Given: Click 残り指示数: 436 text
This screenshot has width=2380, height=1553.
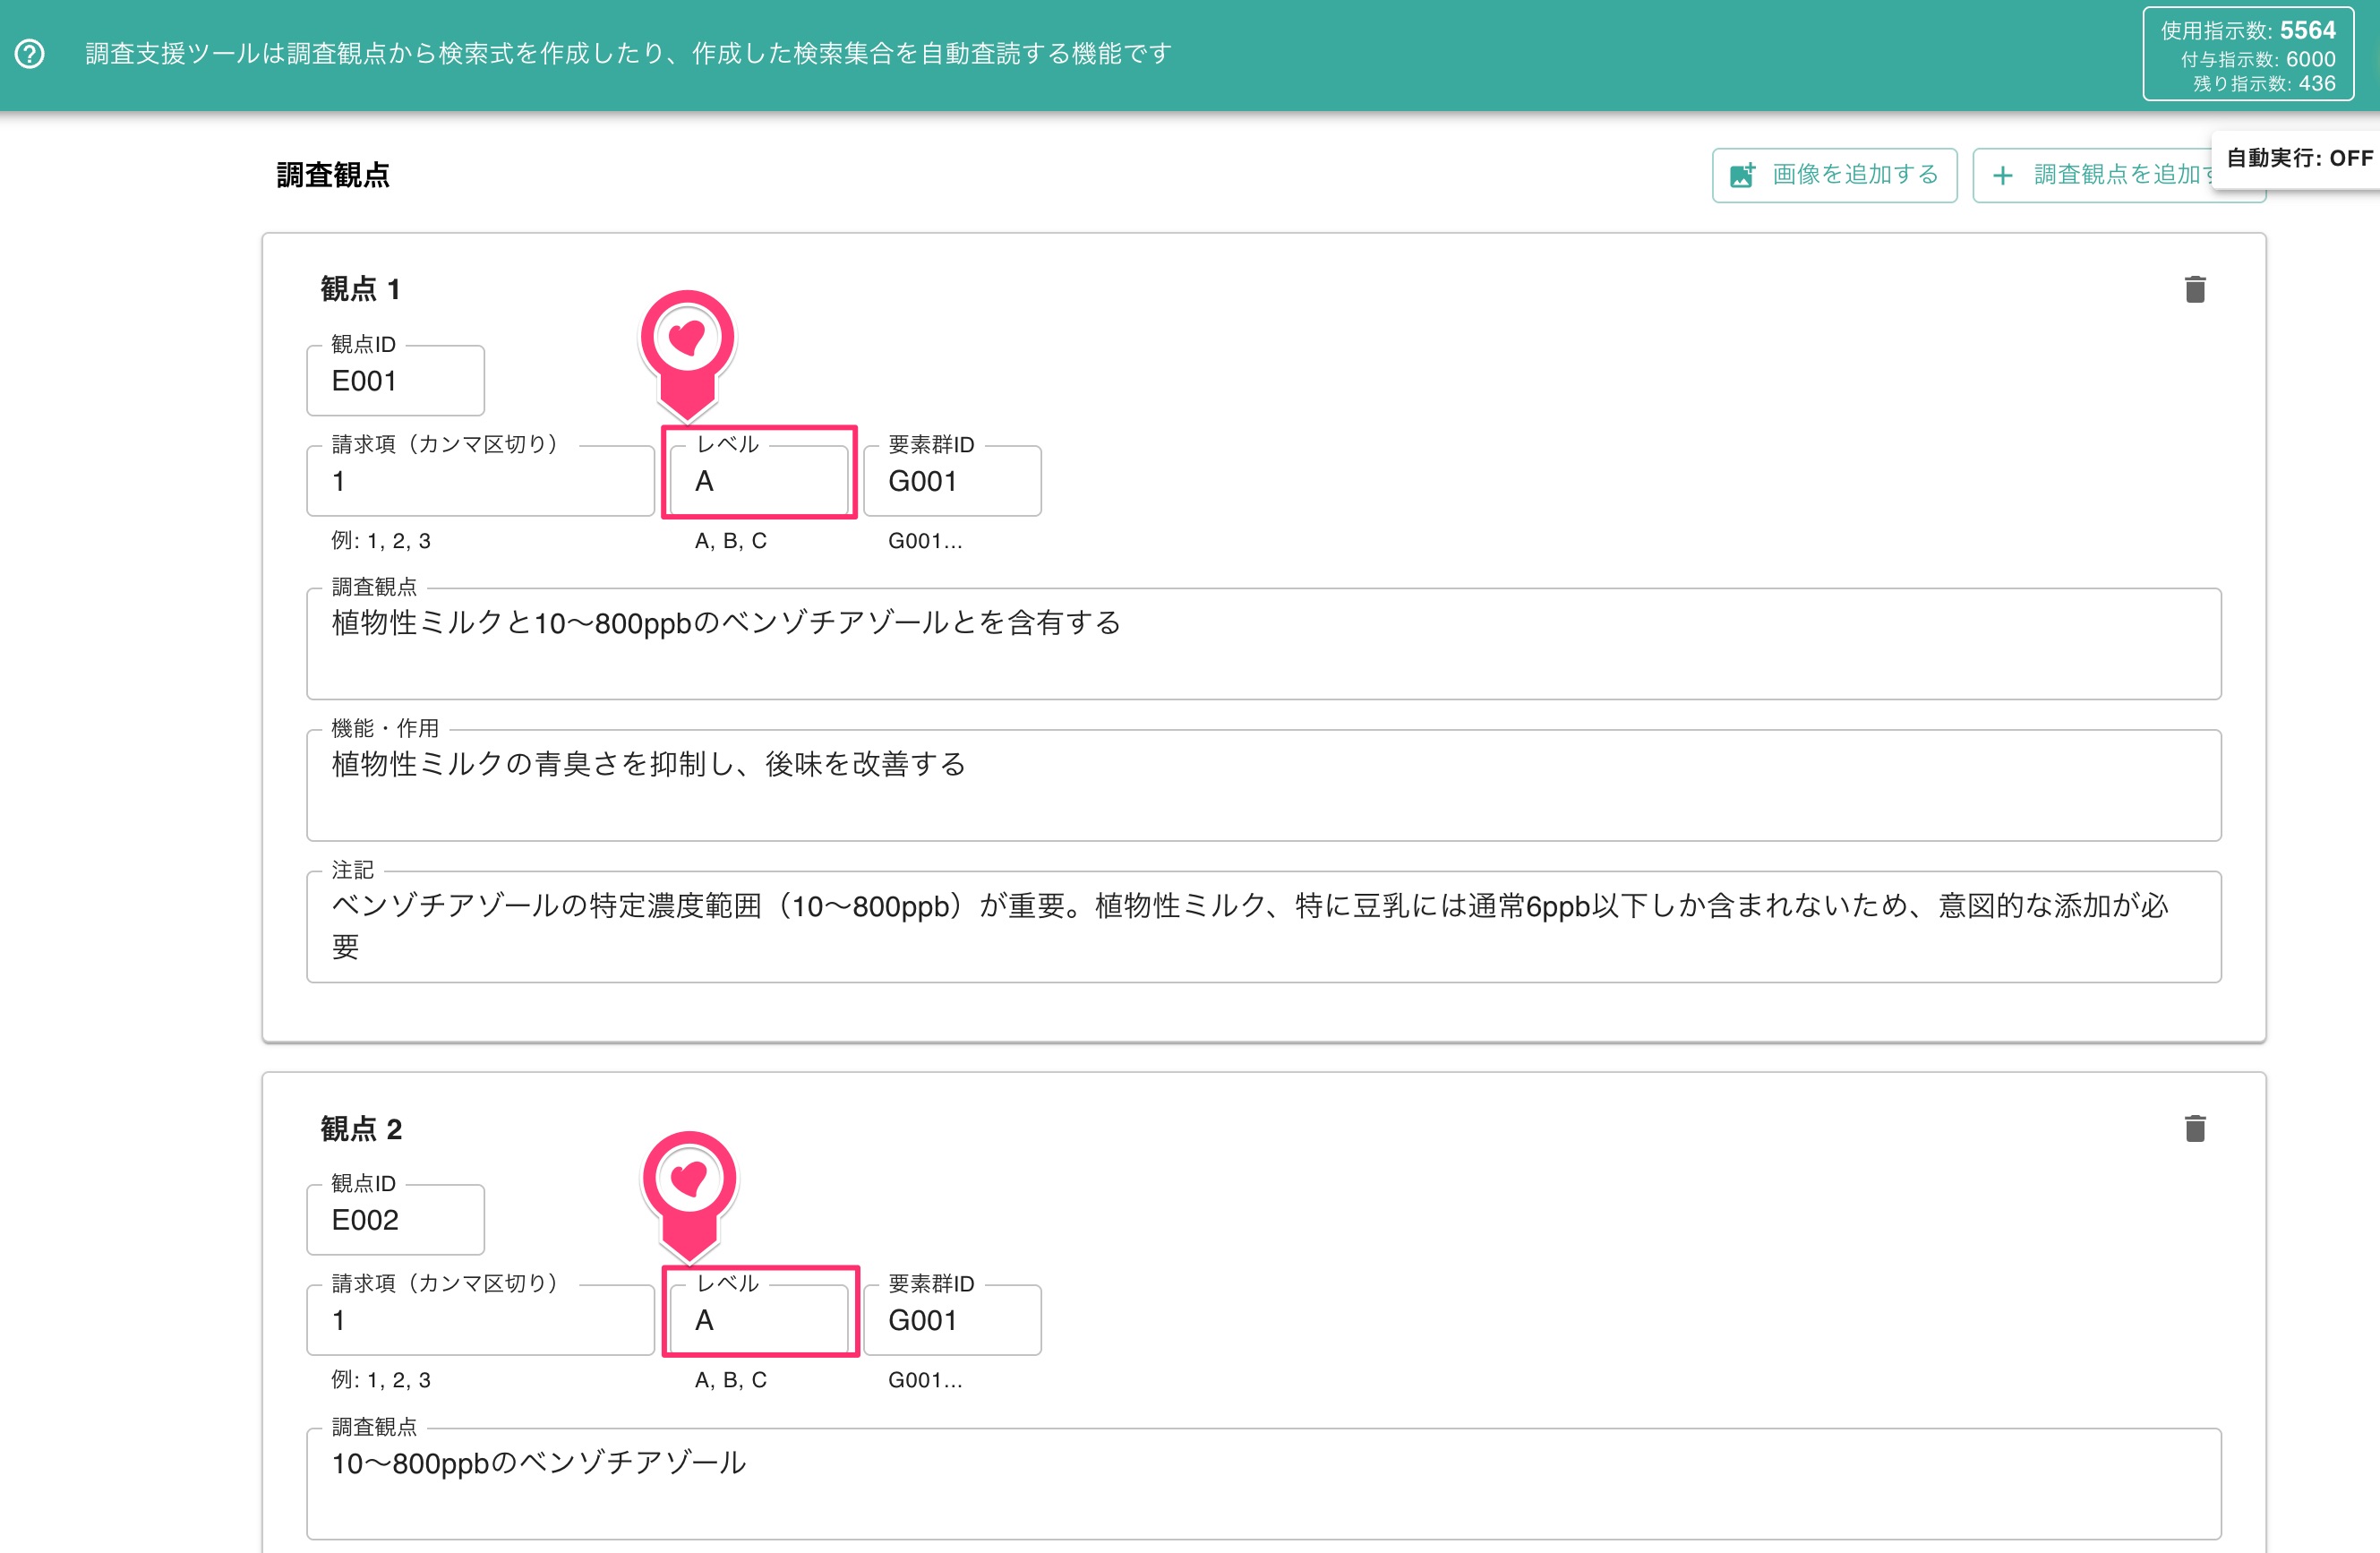Looking at the screenshot, I should click(x=2264, y=84).
